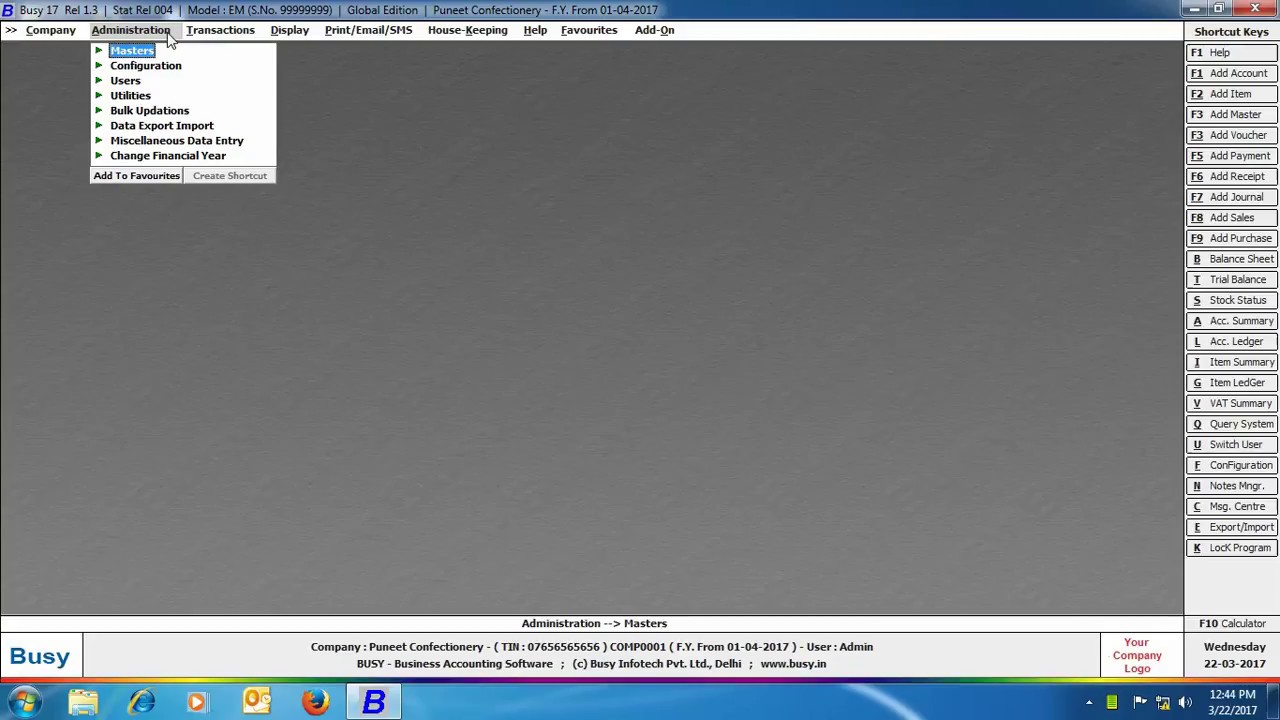The image size is (1280, 720).
Task: Open F10 Calculator
Action: (1232, 624)
